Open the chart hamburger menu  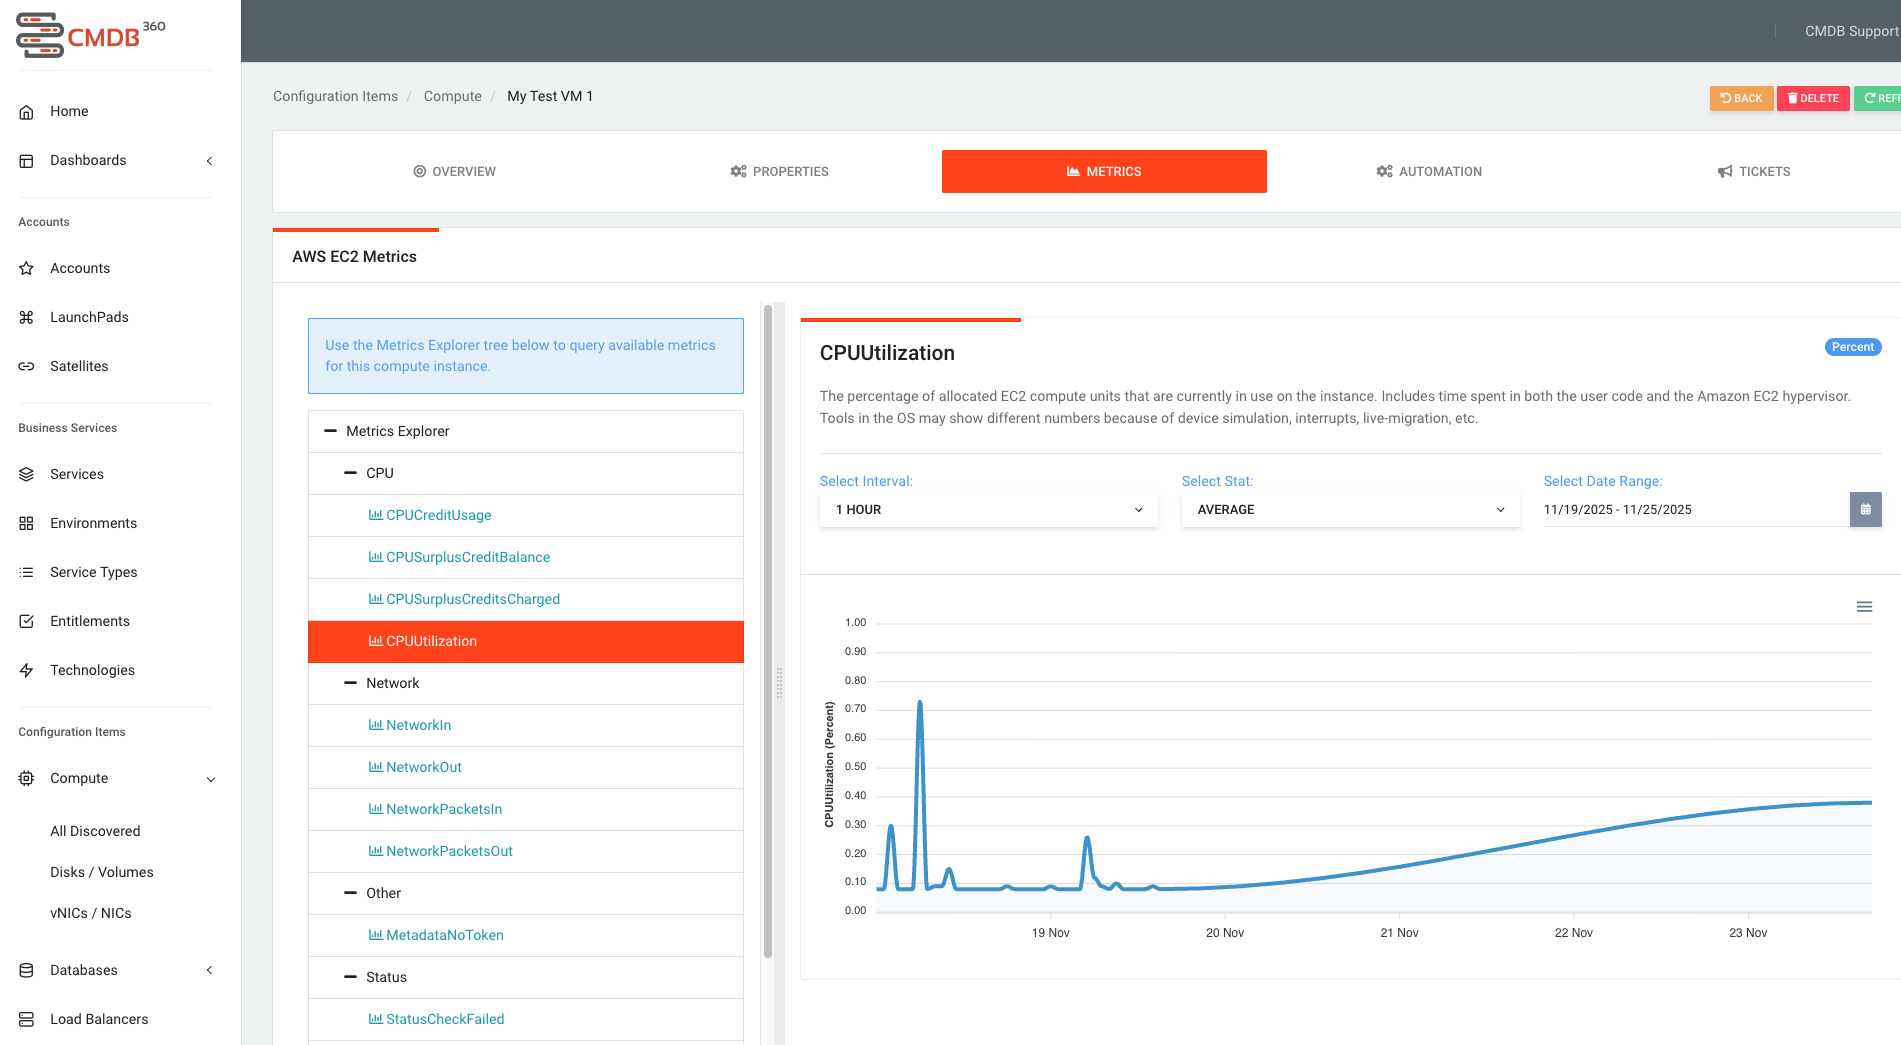1864,607
